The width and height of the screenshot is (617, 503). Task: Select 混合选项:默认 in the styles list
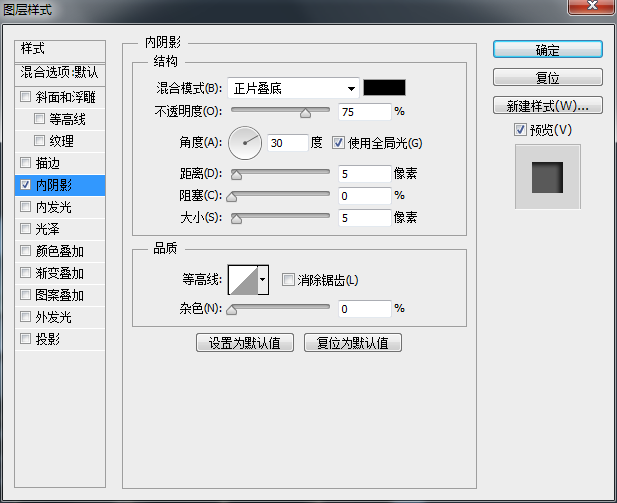pyautogui.click(x=60, y=74)
